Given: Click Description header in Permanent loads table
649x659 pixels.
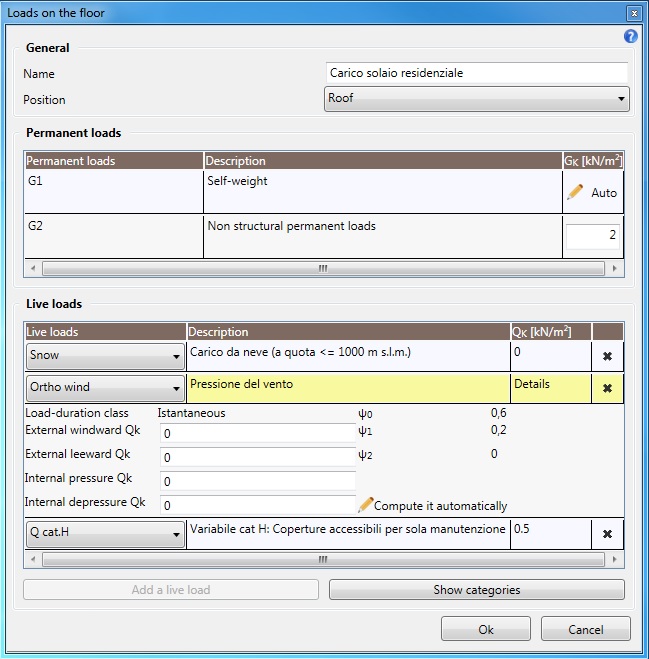Looking at the screenshot, I should point(383,161).
